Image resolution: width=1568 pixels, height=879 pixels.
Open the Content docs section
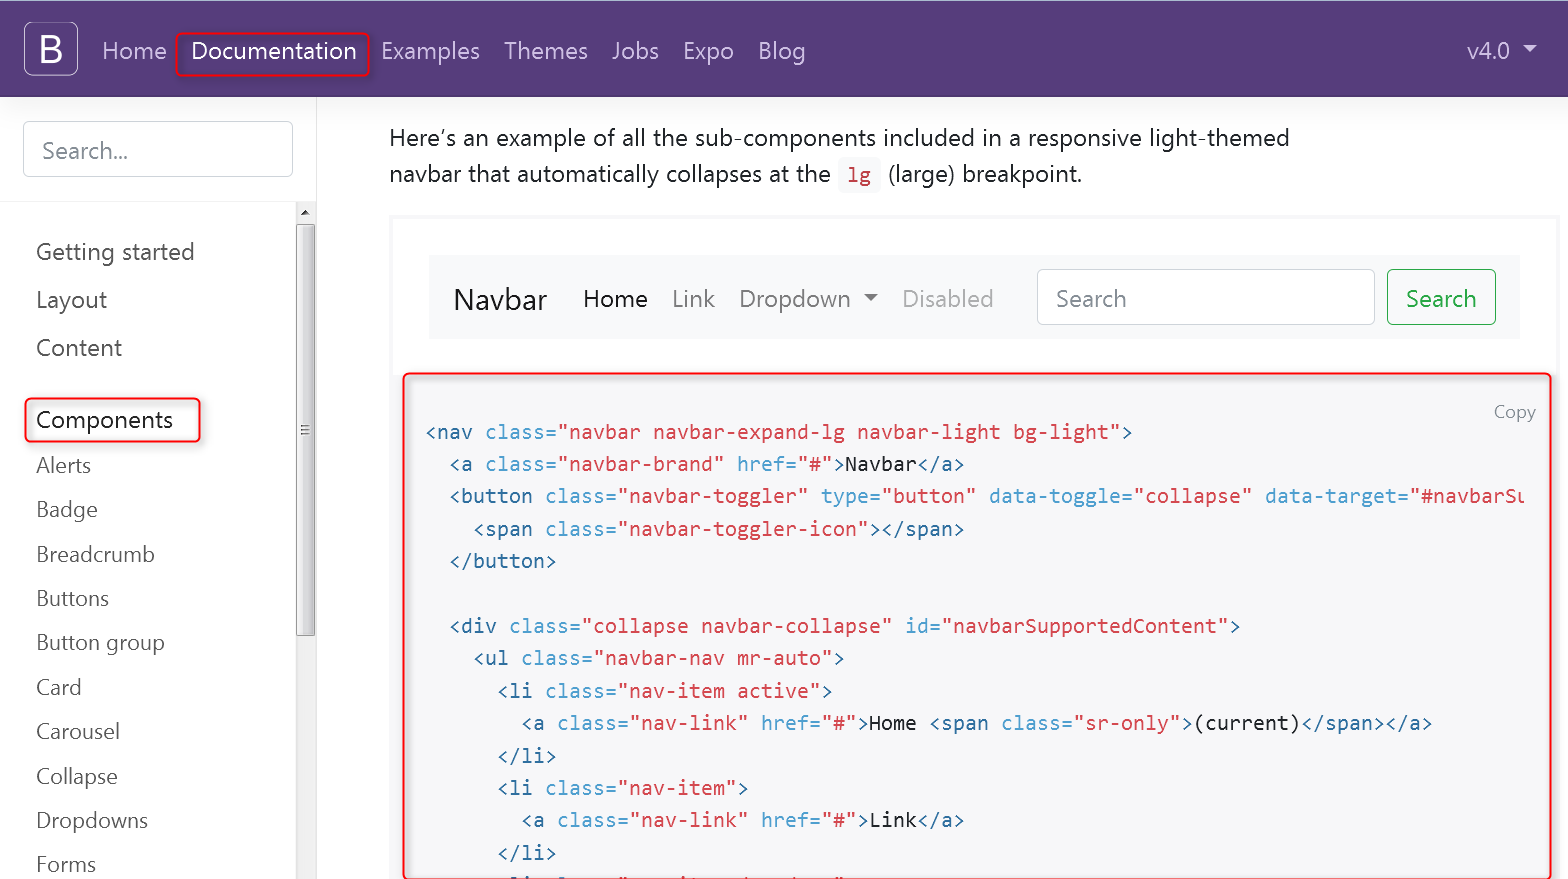point(79,348)
